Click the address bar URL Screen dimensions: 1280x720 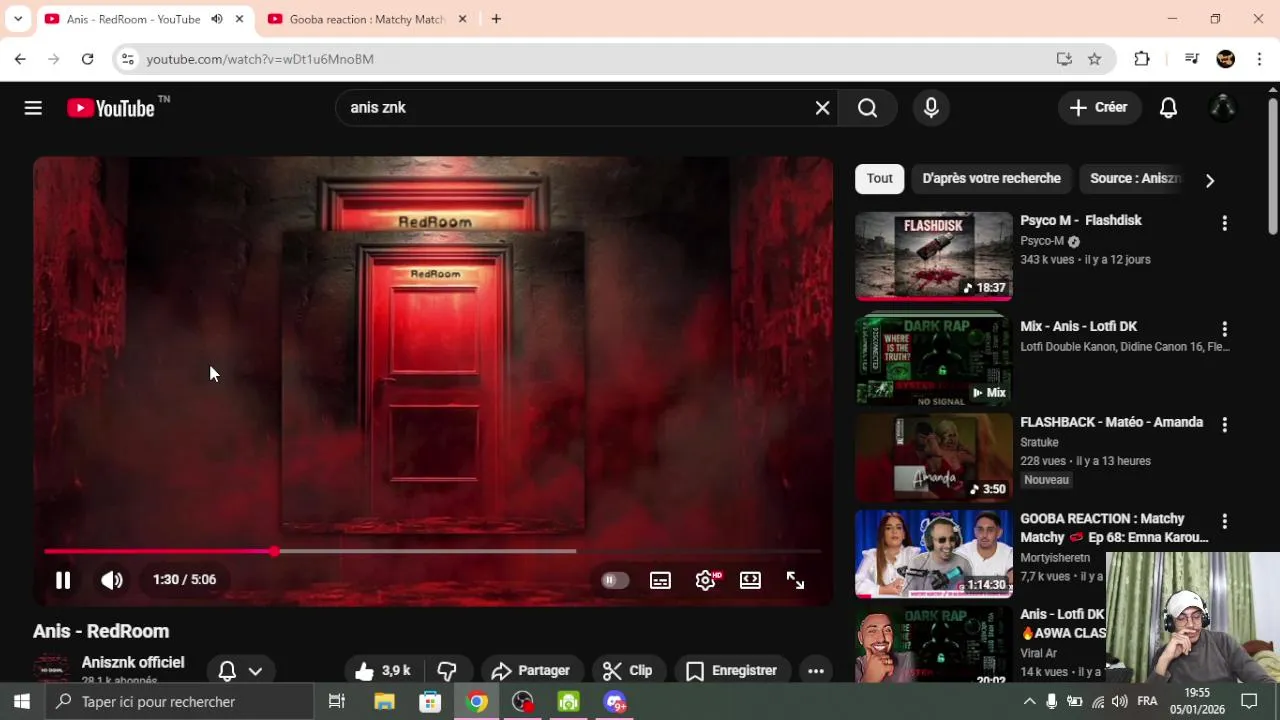coord(260,59)
